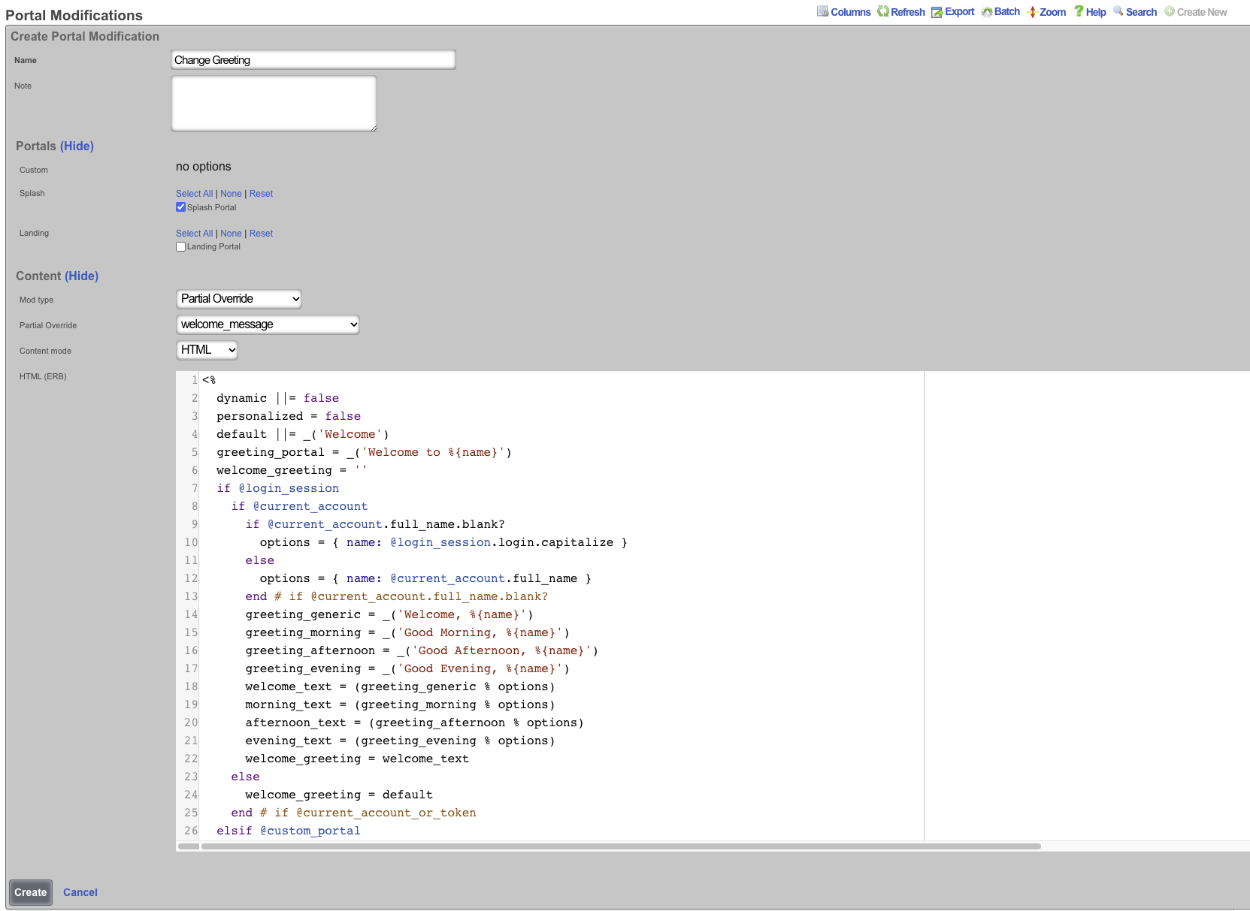Click Reset link under Landing

pos(261,234)
